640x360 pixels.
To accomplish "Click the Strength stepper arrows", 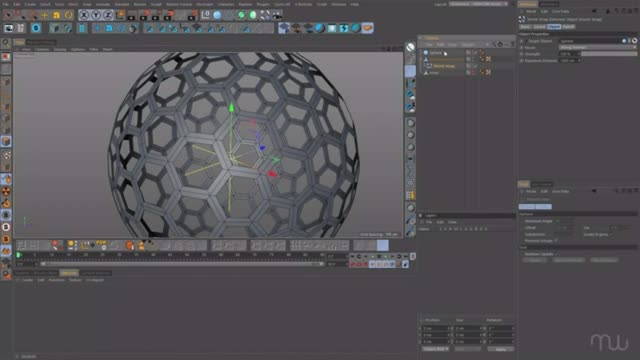I will click(578, 54).
